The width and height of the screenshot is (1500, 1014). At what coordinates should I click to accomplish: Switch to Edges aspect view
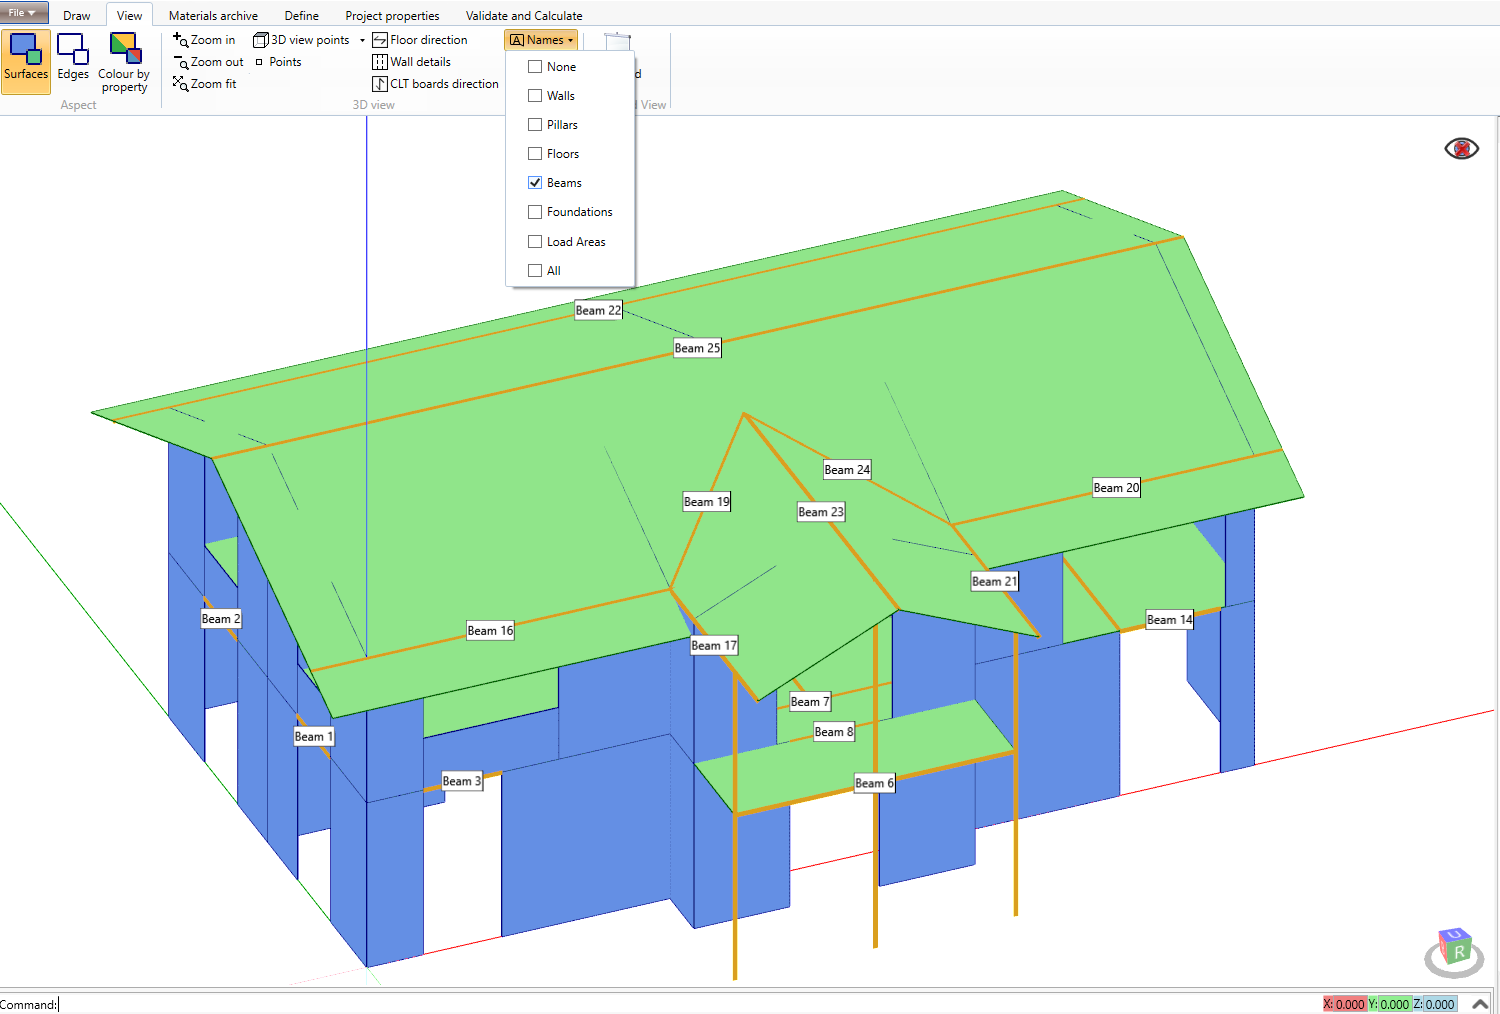click(73, 58)
